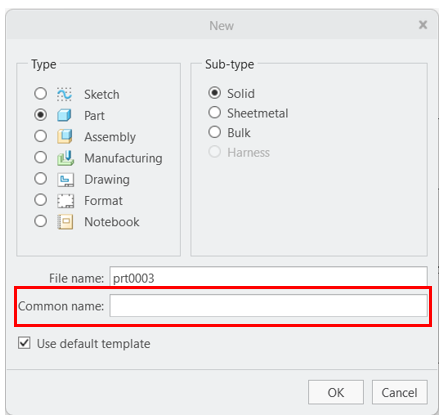Click the Notebook type icon
442x420 pixels.
[65, 222]
